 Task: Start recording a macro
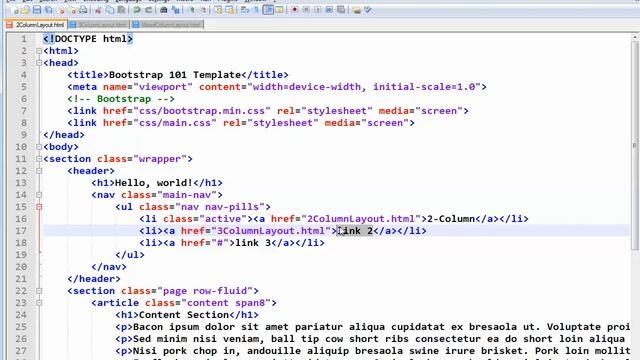(295, 10)
